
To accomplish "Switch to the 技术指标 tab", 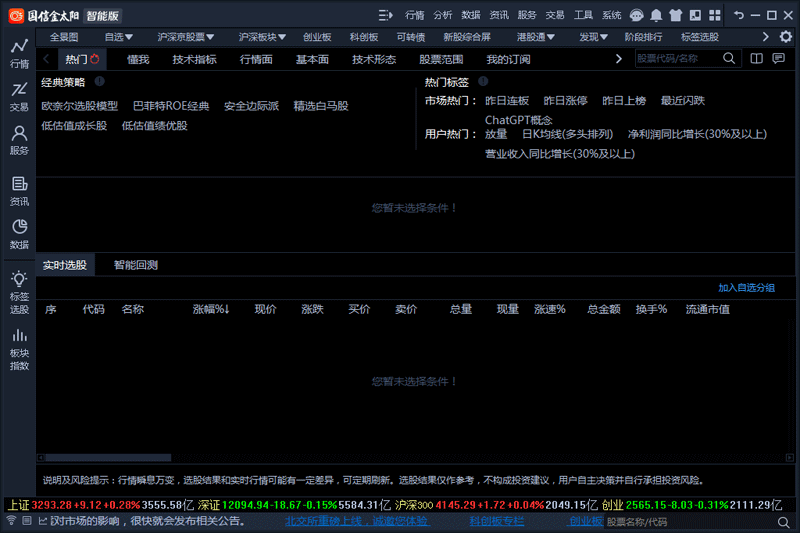I will 194,60.
